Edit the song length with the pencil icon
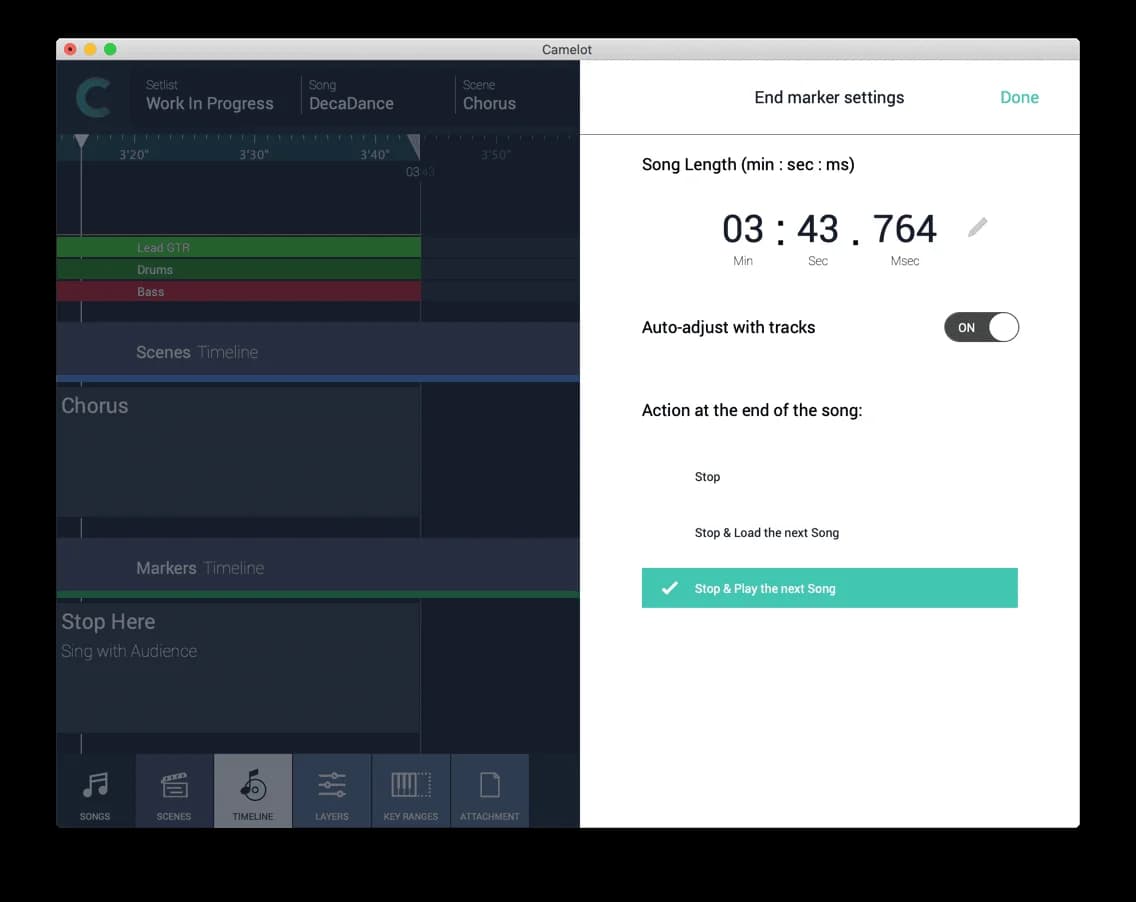The width and height of the screenshot is (1136, 902). (977, 227)
